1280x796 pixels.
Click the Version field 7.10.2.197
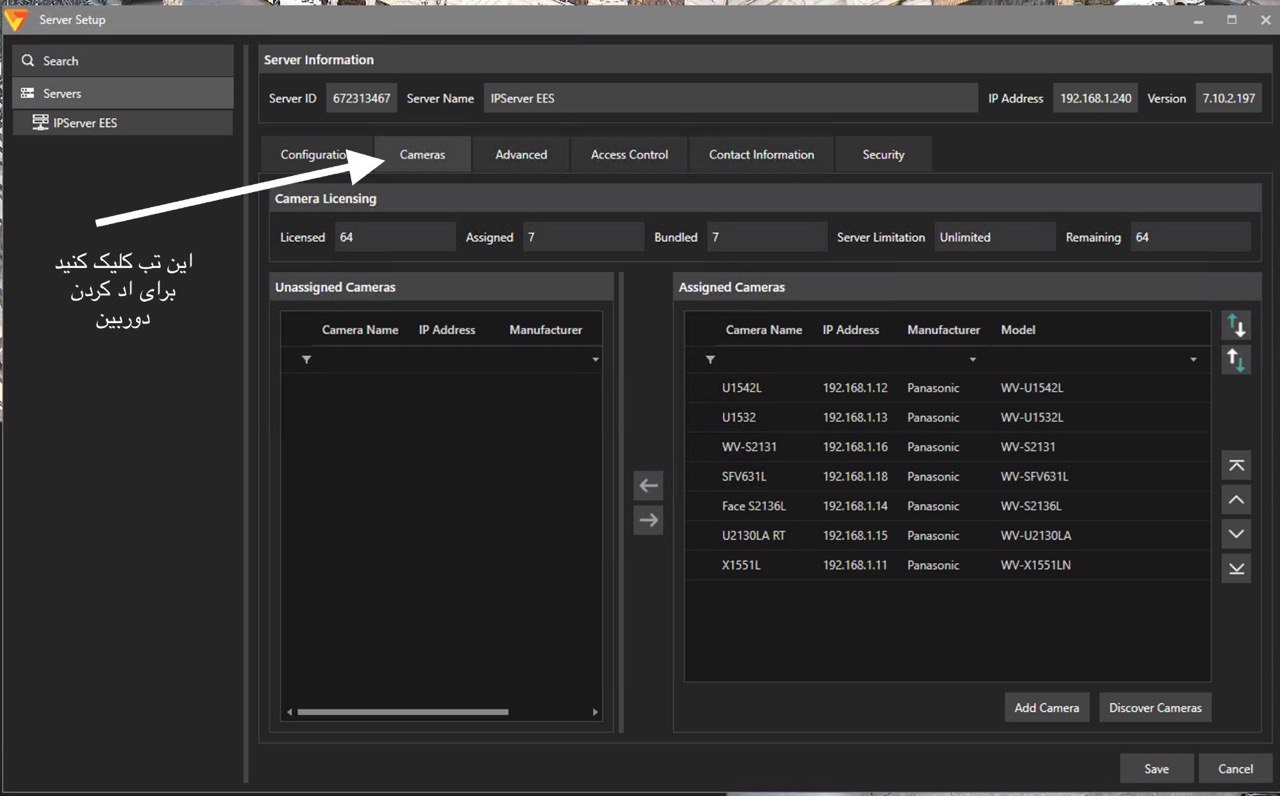(1229, 98)
